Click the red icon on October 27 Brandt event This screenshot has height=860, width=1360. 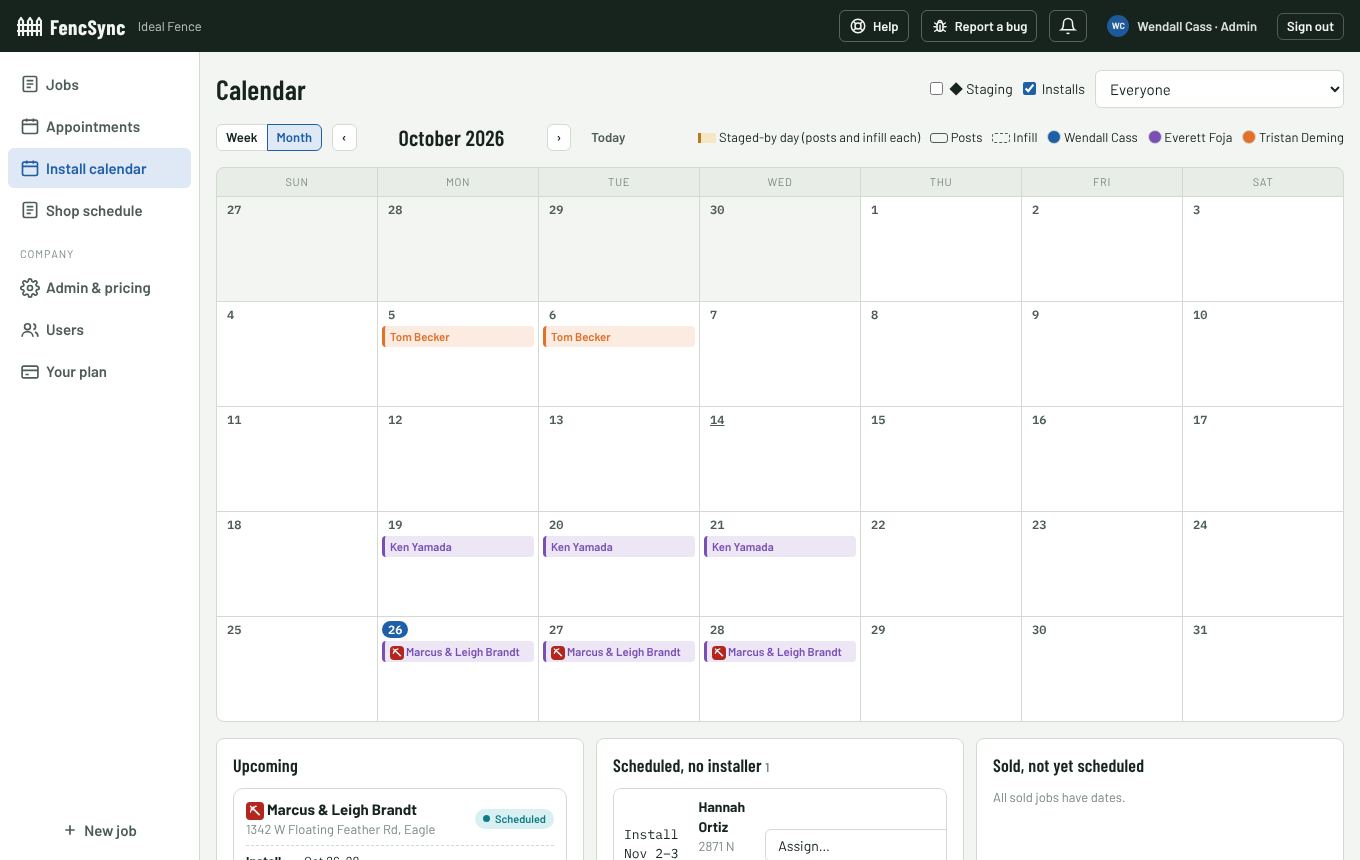click(558, 652)
